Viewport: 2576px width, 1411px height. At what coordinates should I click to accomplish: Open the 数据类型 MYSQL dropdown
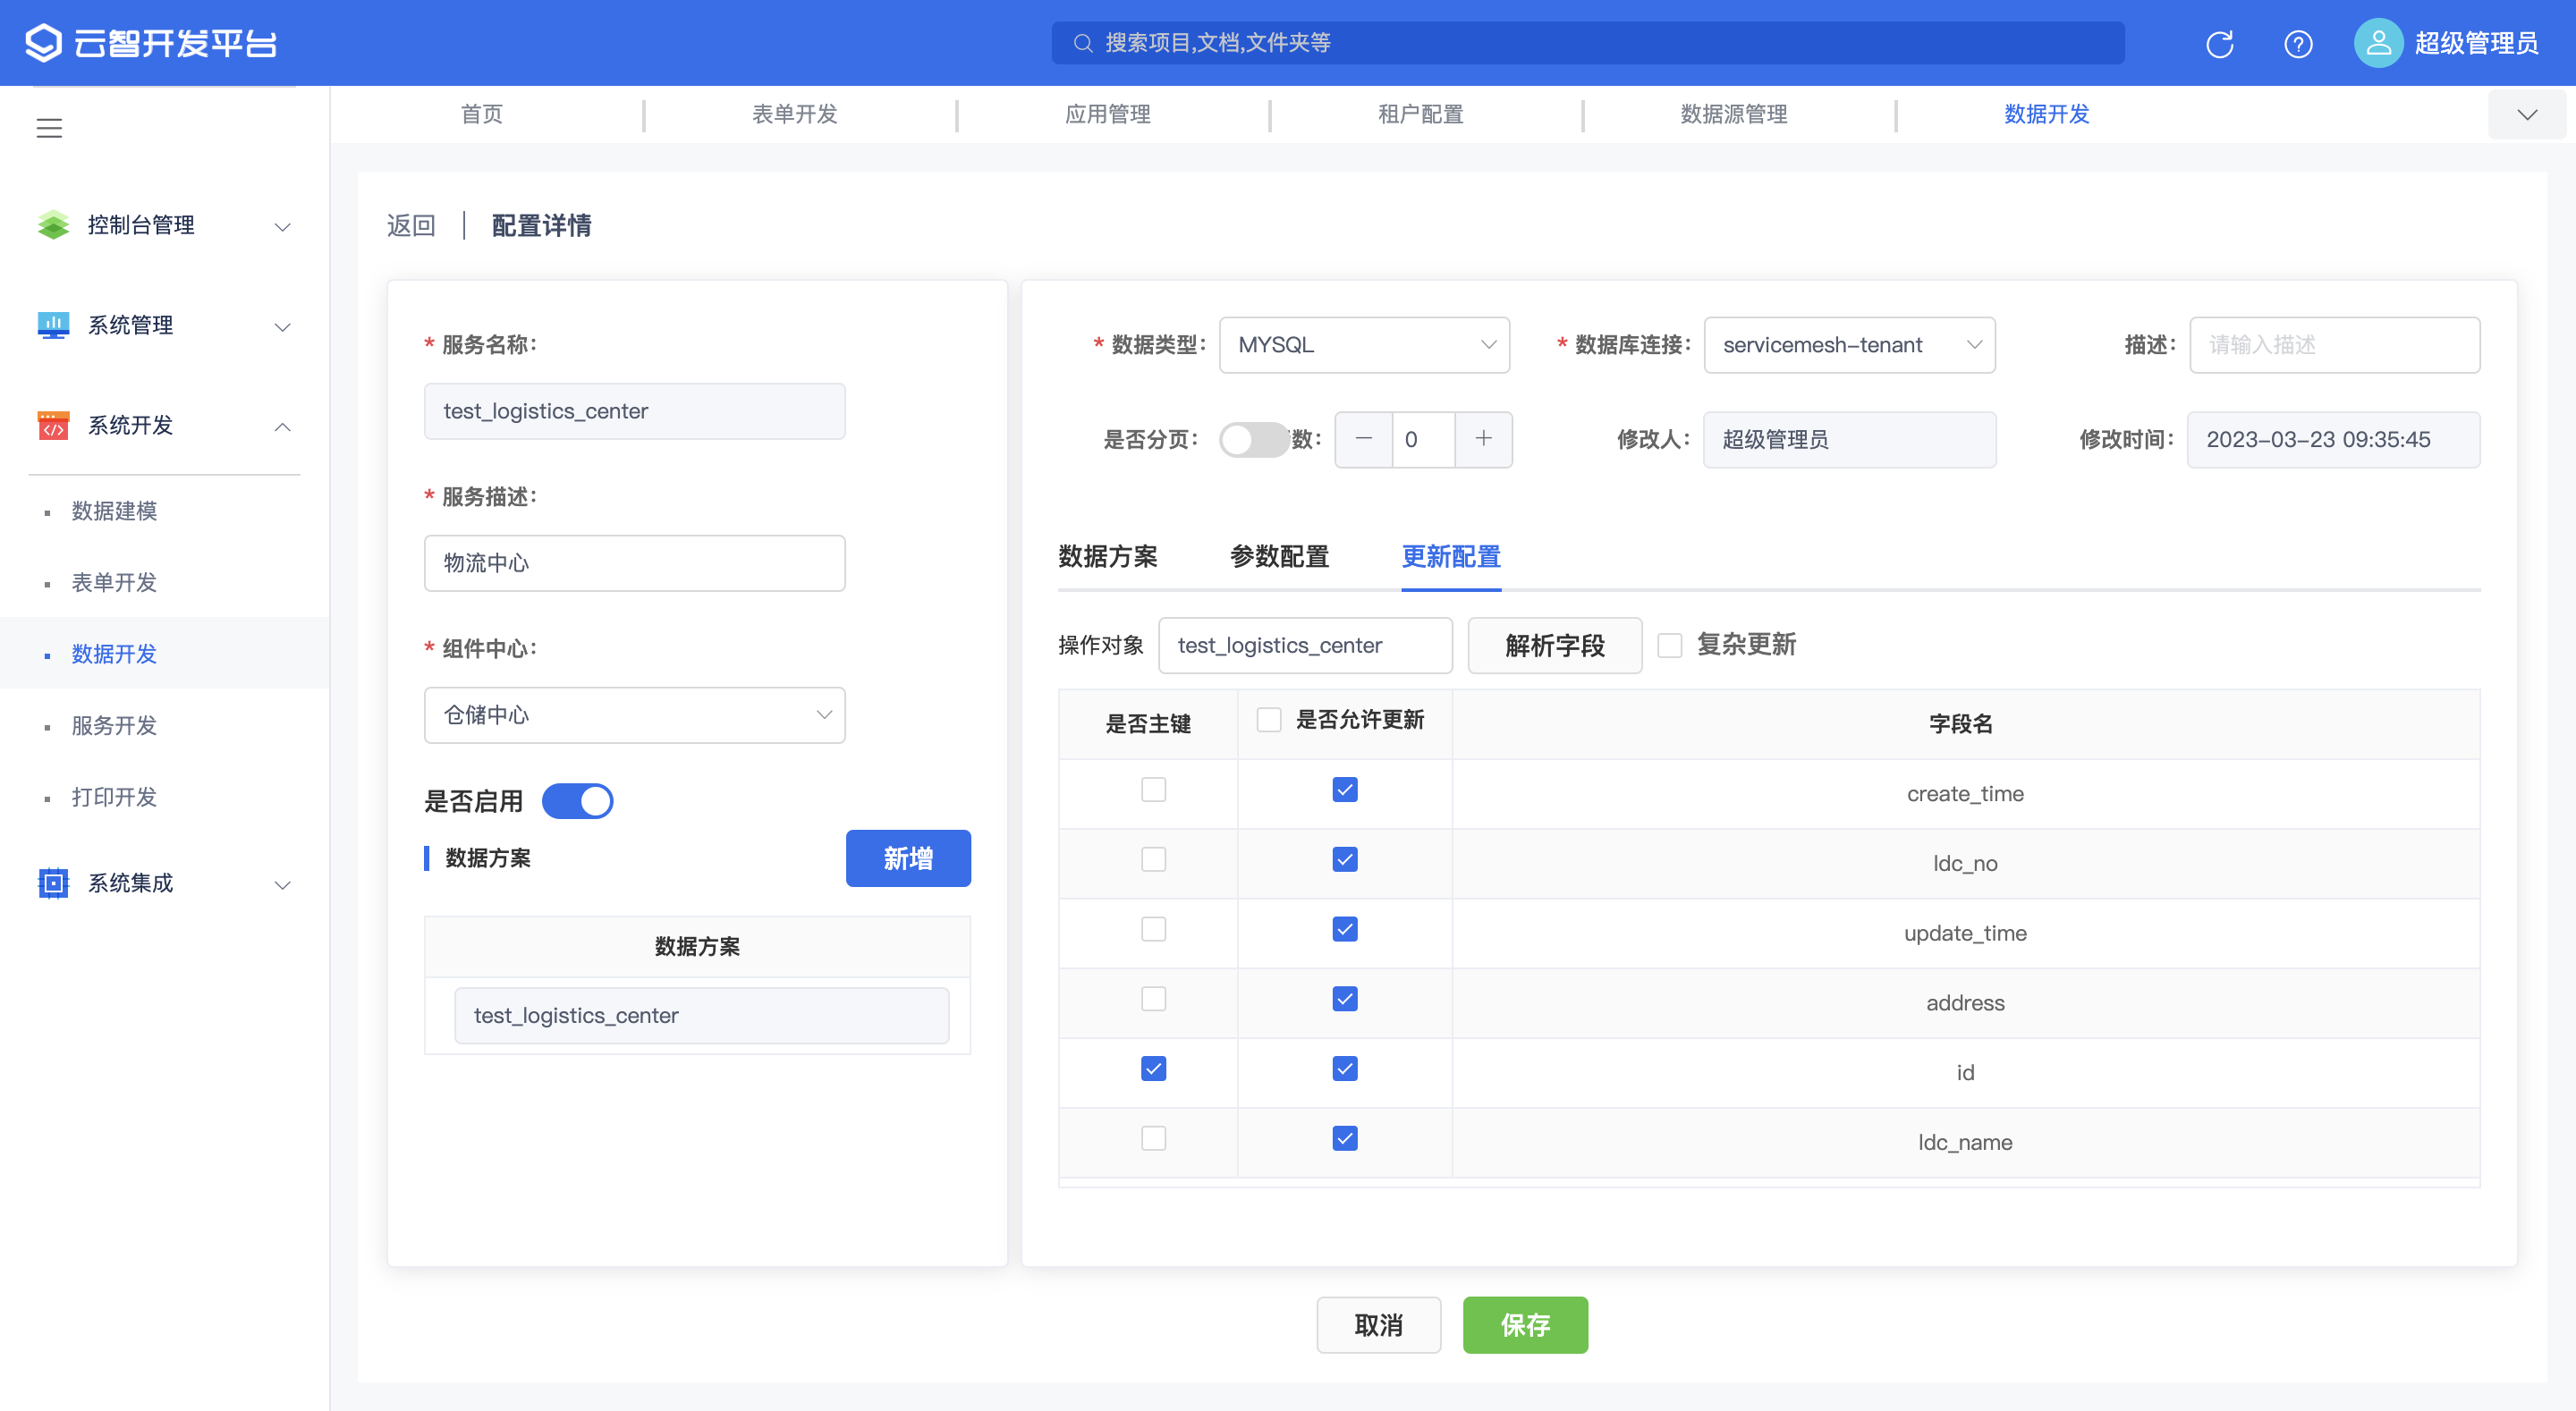(x=1364, y=345)
